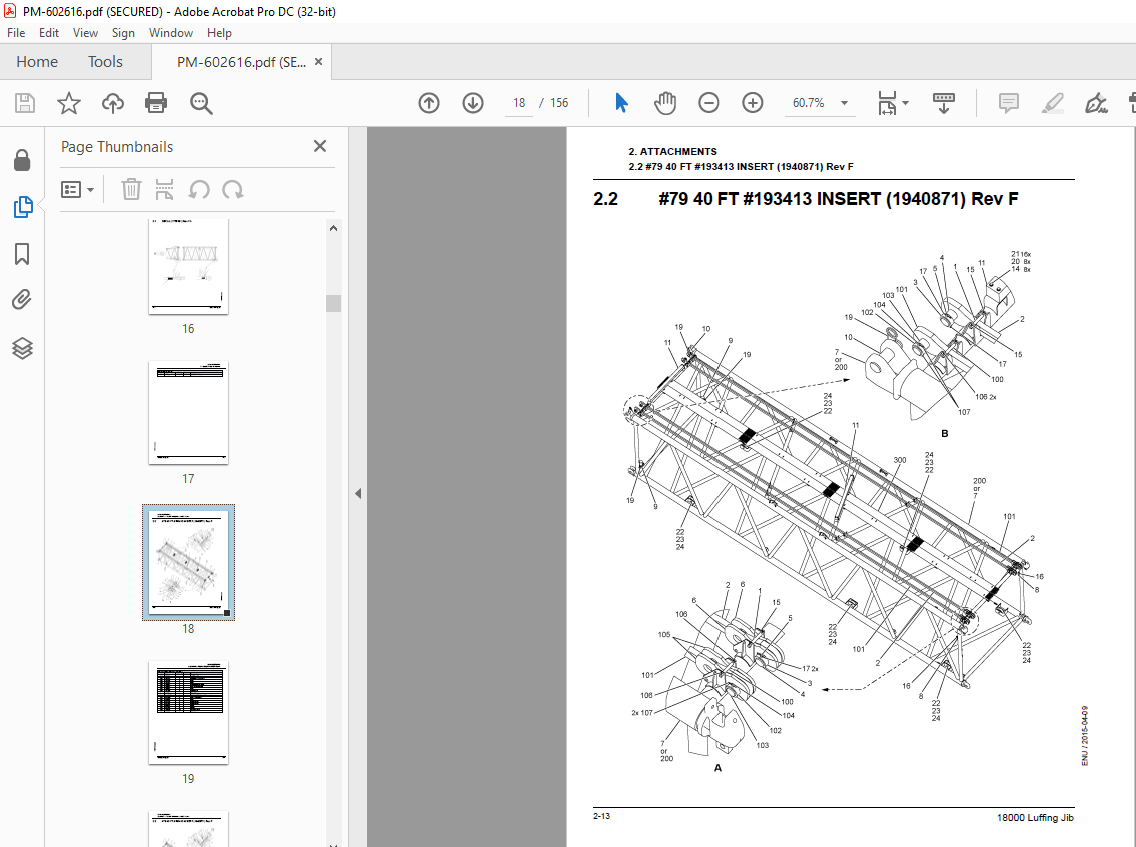Select page 16 thumbnail
This screenshot has height=847, width=1136.
[x=188, y=266]
